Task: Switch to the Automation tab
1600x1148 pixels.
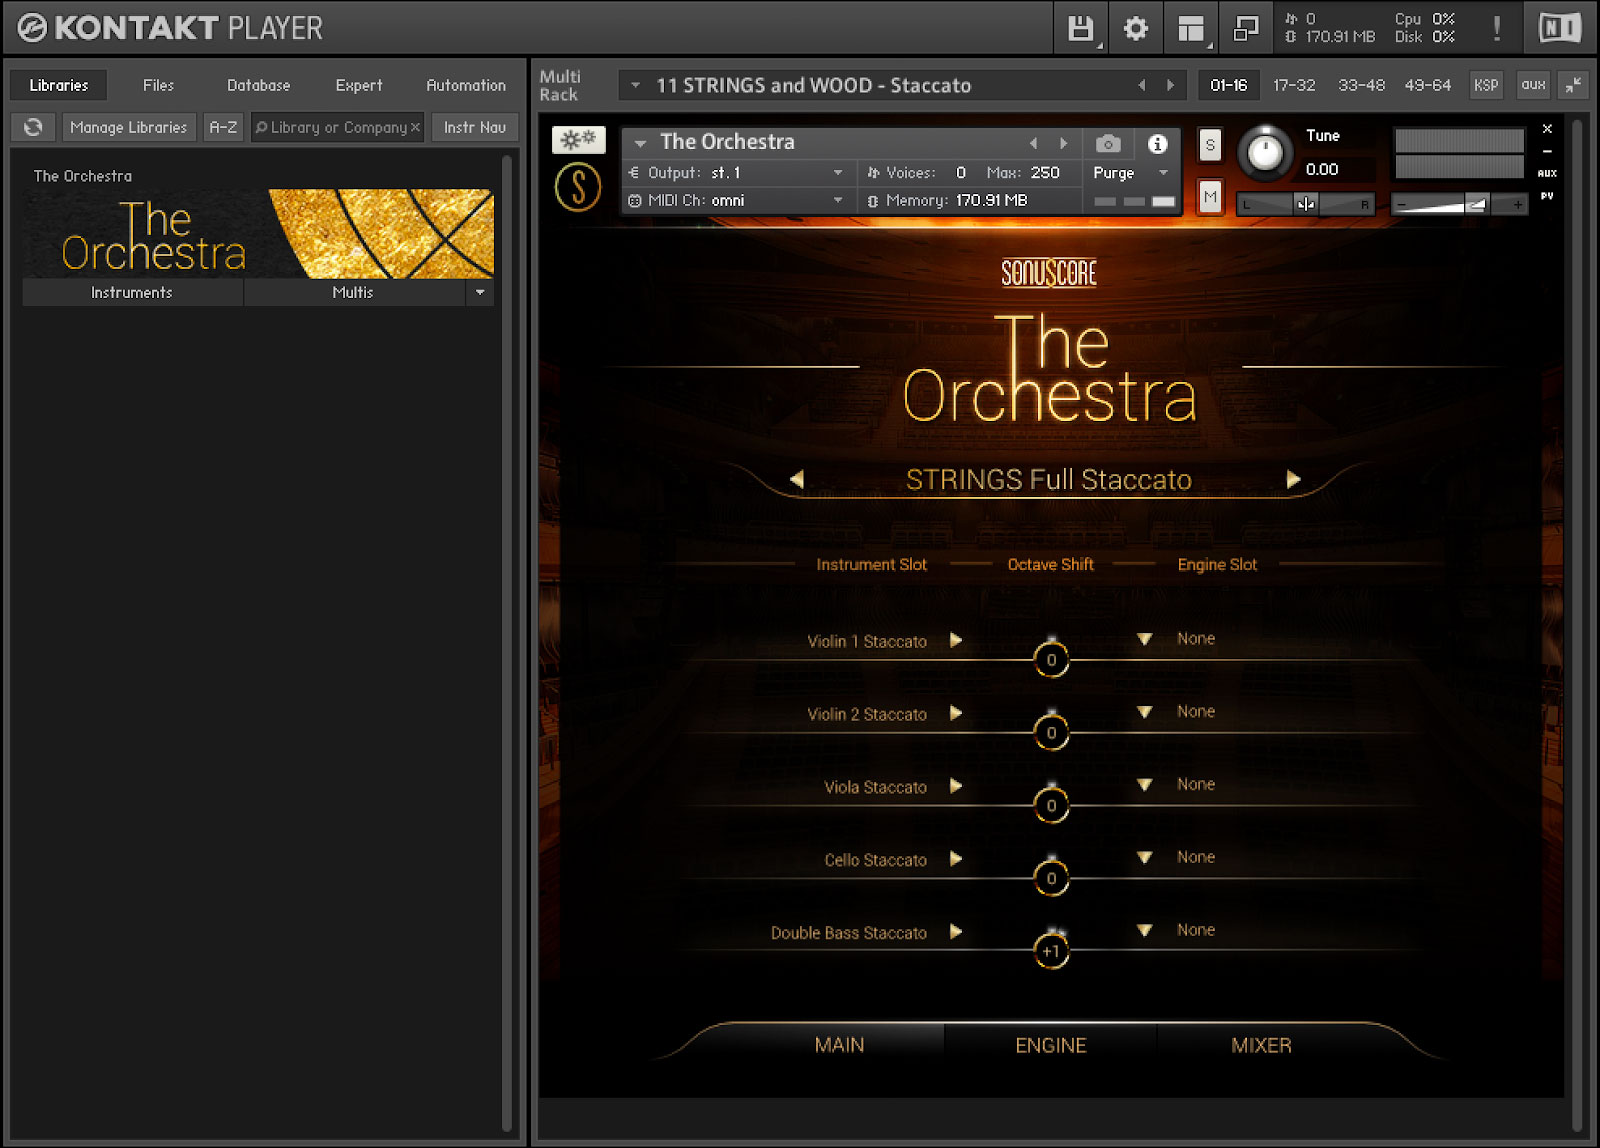Action: coord(466,85)
